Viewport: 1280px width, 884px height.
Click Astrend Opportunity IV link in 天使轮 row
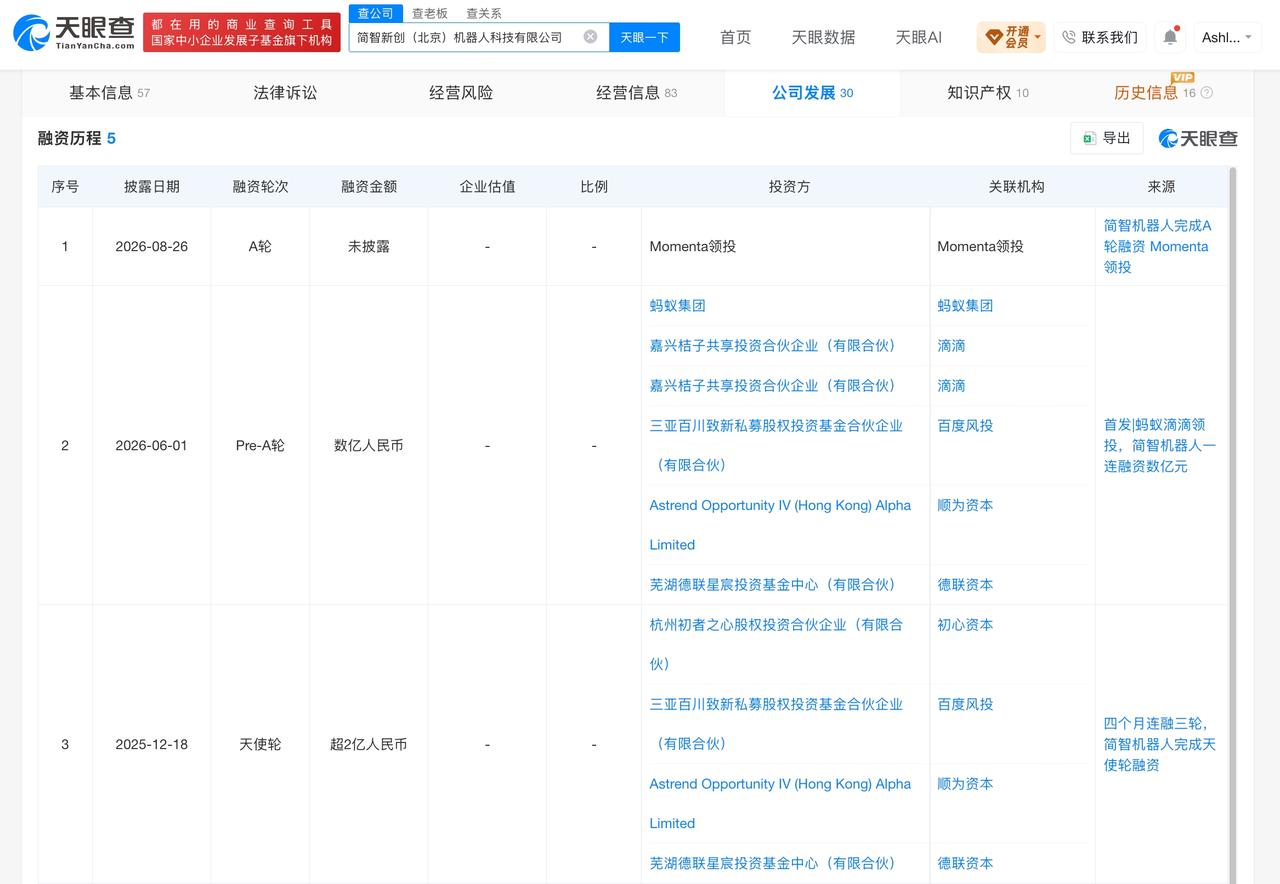[780, 803]
